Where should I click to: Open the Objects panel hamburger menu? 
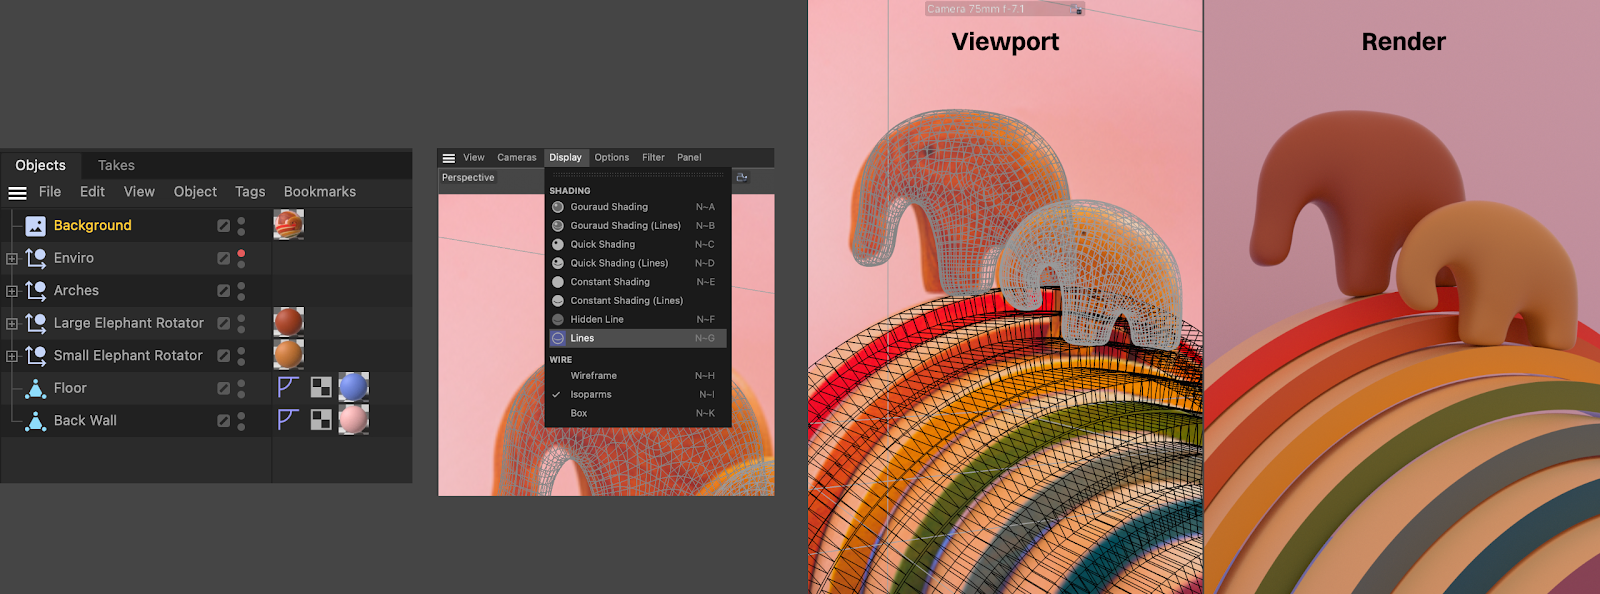17,192
